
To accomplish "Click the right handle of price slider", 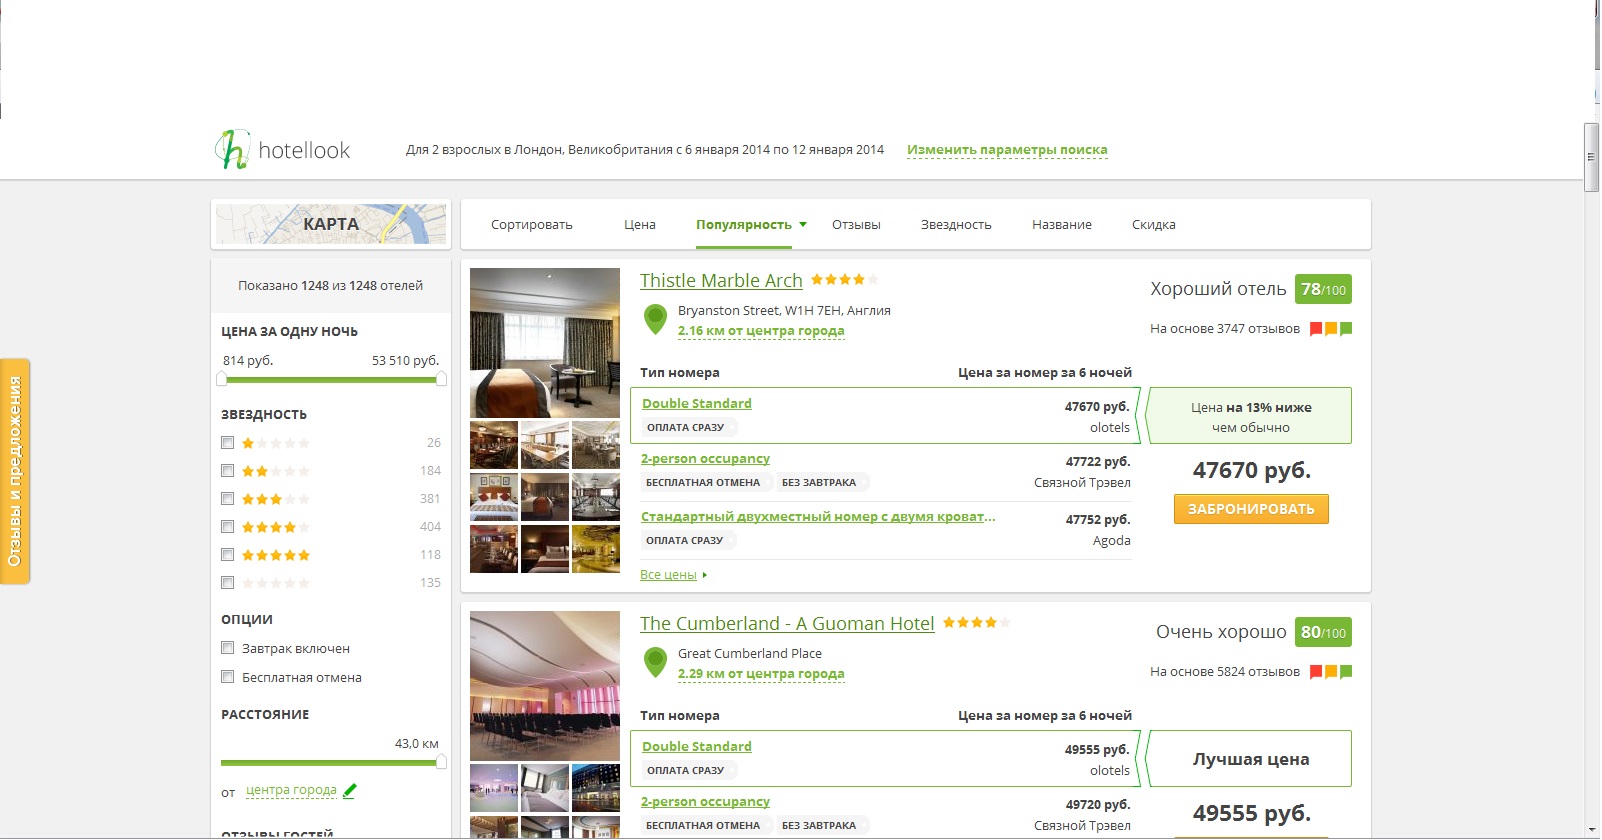I will click(441, 379).
